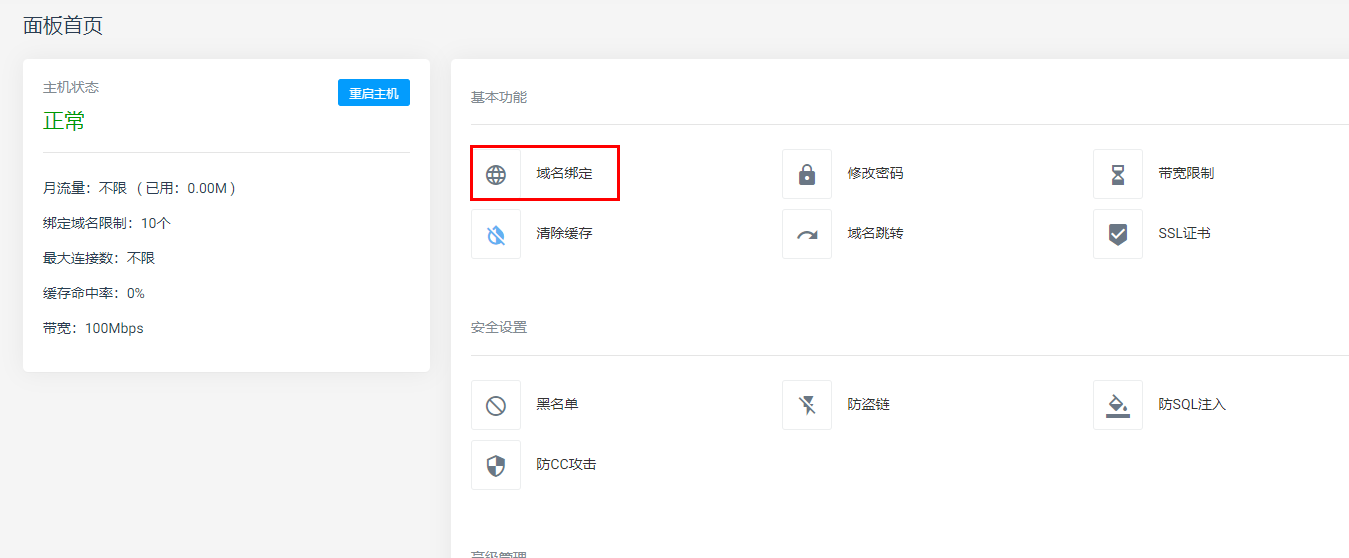The width and height of the screenshot is (1349, 558).
Task: Choose the 清除缓存 text label
Action: click(564, 233)
